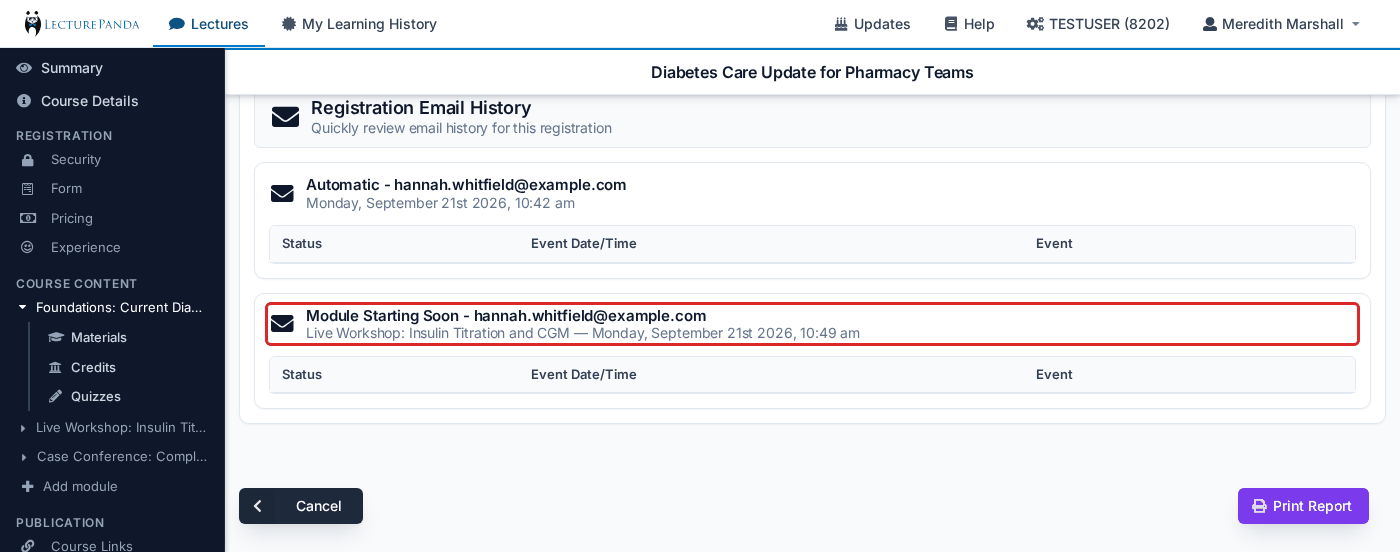1400x552 pixels.
Task: Open TESTUSER (8202) settings
Action: (1098, 23)
